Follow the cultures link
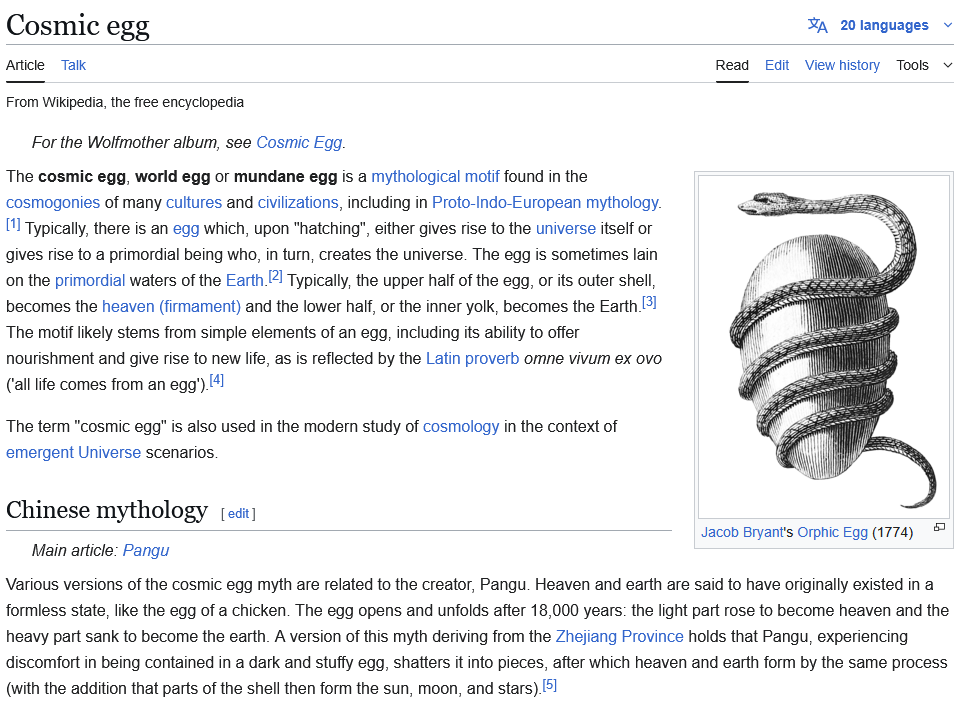The width and height of the screenshot is (980, 718). [194, 202]
